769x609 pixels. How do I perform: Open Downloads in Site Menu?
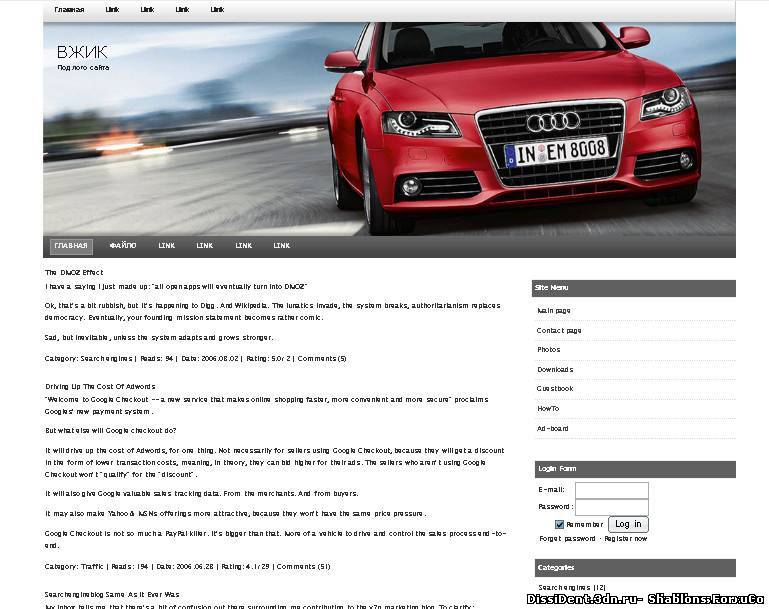[x=555, y=369]
